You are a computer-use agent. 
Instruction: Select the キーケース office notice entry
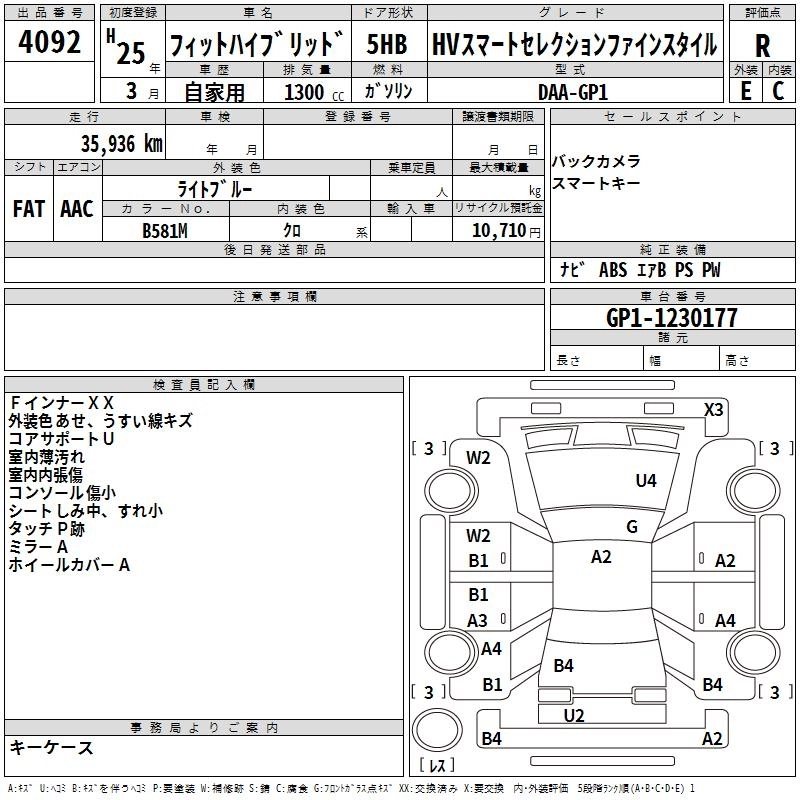(x=51, y=747)
